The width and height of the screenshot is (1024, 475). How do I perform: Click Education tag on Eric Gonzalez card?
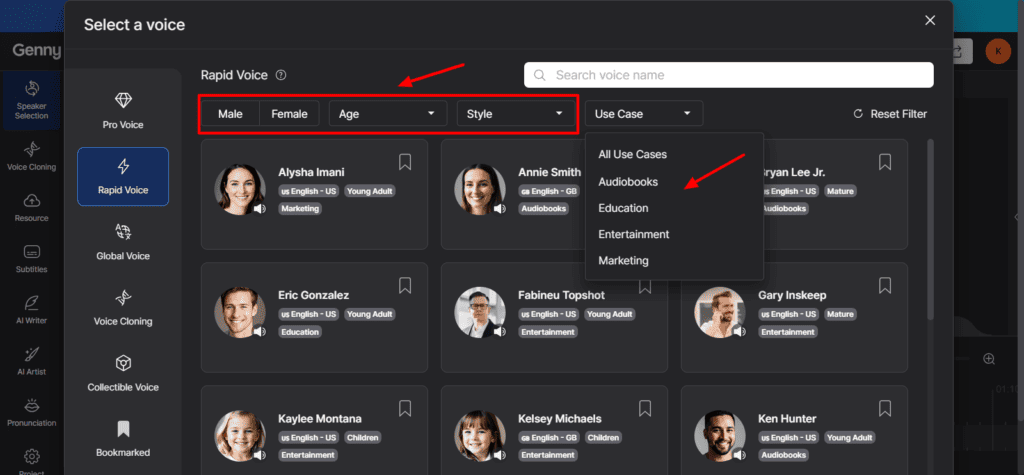[x=300, y=332]
